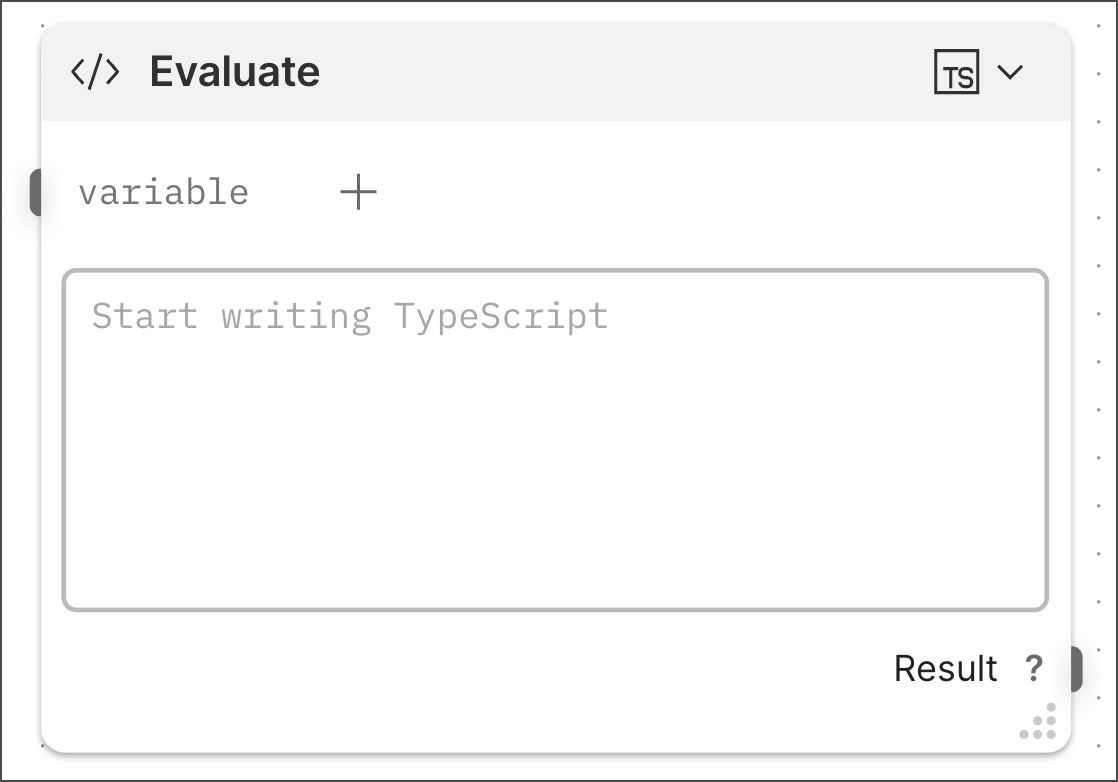Select the TS language icon
The image size is (1118, 782).
956,73
